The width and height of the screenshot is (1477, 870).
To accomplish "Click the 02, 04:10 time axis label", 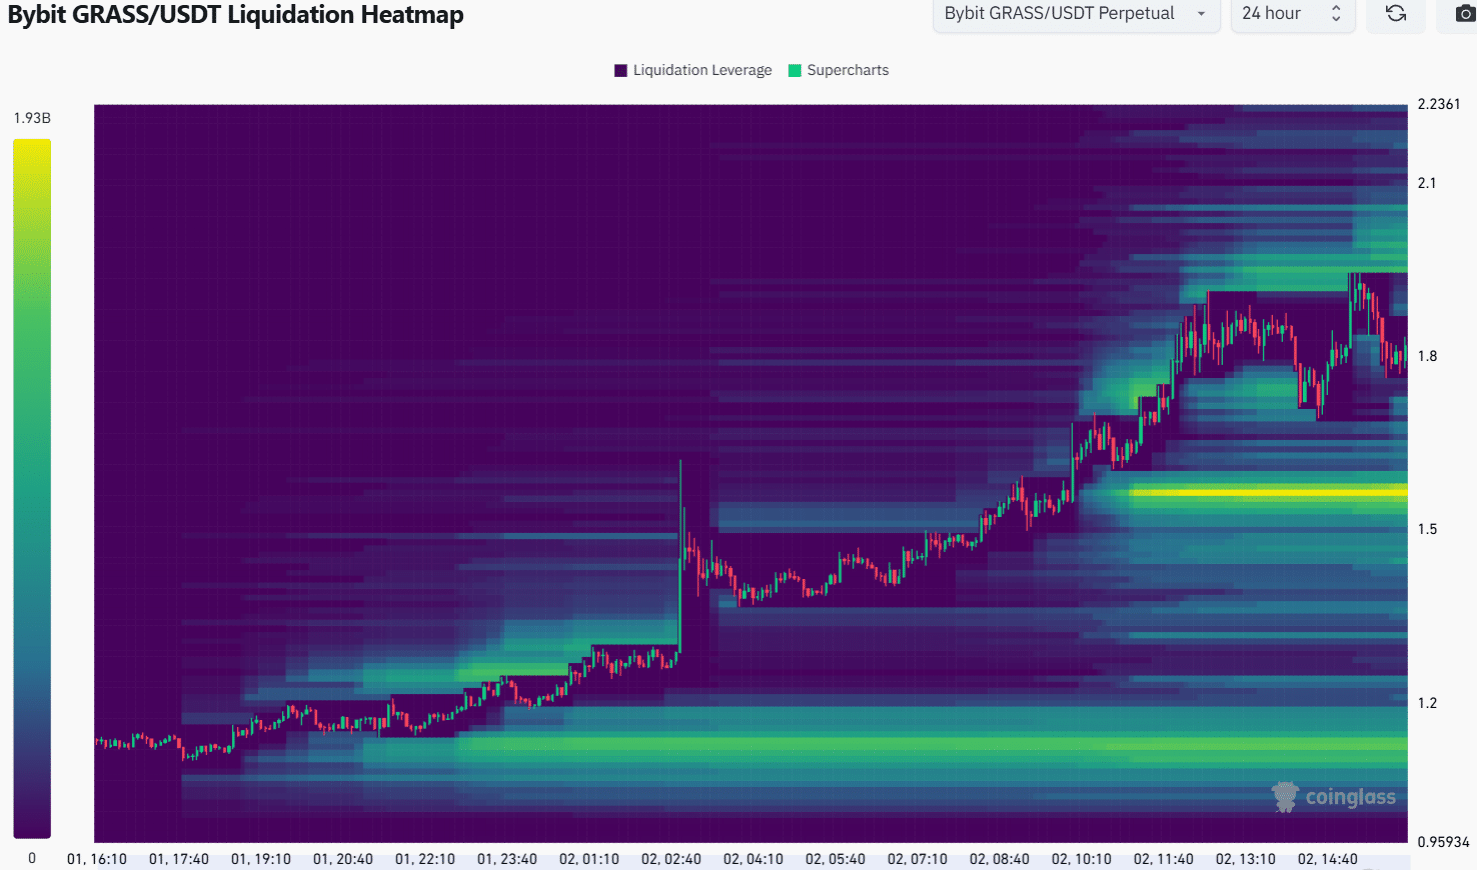I will tap(753, 859).
